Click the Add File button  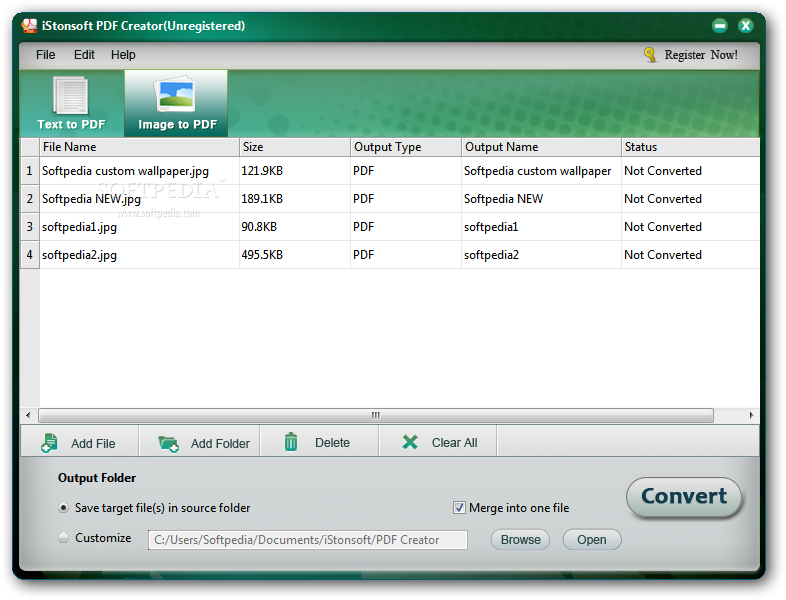[x=79, y=443]
